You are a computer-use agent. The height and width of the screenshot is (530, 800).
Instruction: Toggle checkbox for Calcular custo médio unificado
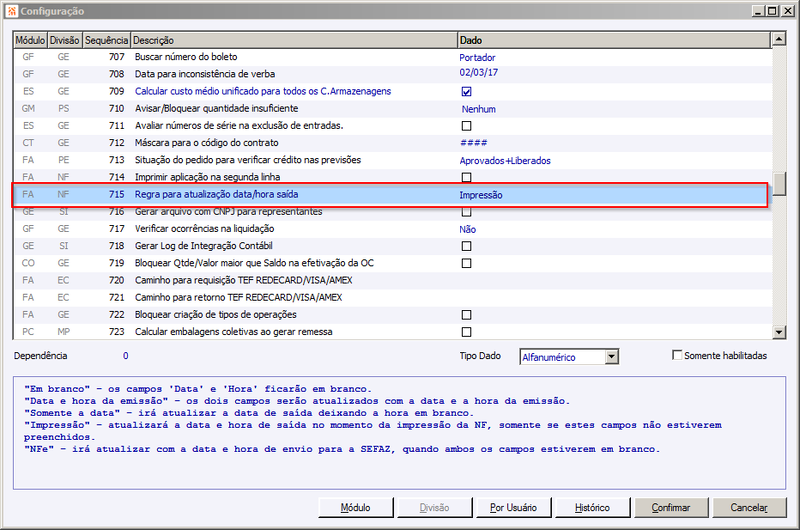pyautogui.click(x=466, y=92)
